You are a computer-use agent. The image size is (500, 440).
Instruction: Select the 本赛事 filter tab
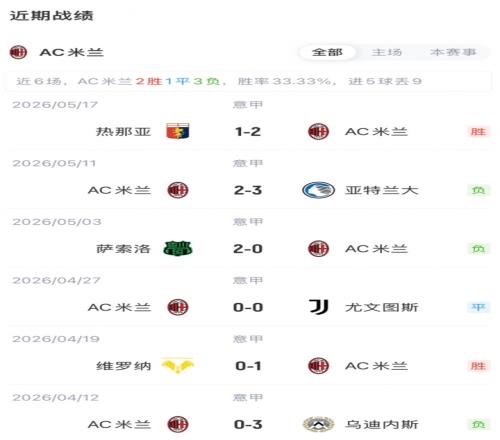453,52
